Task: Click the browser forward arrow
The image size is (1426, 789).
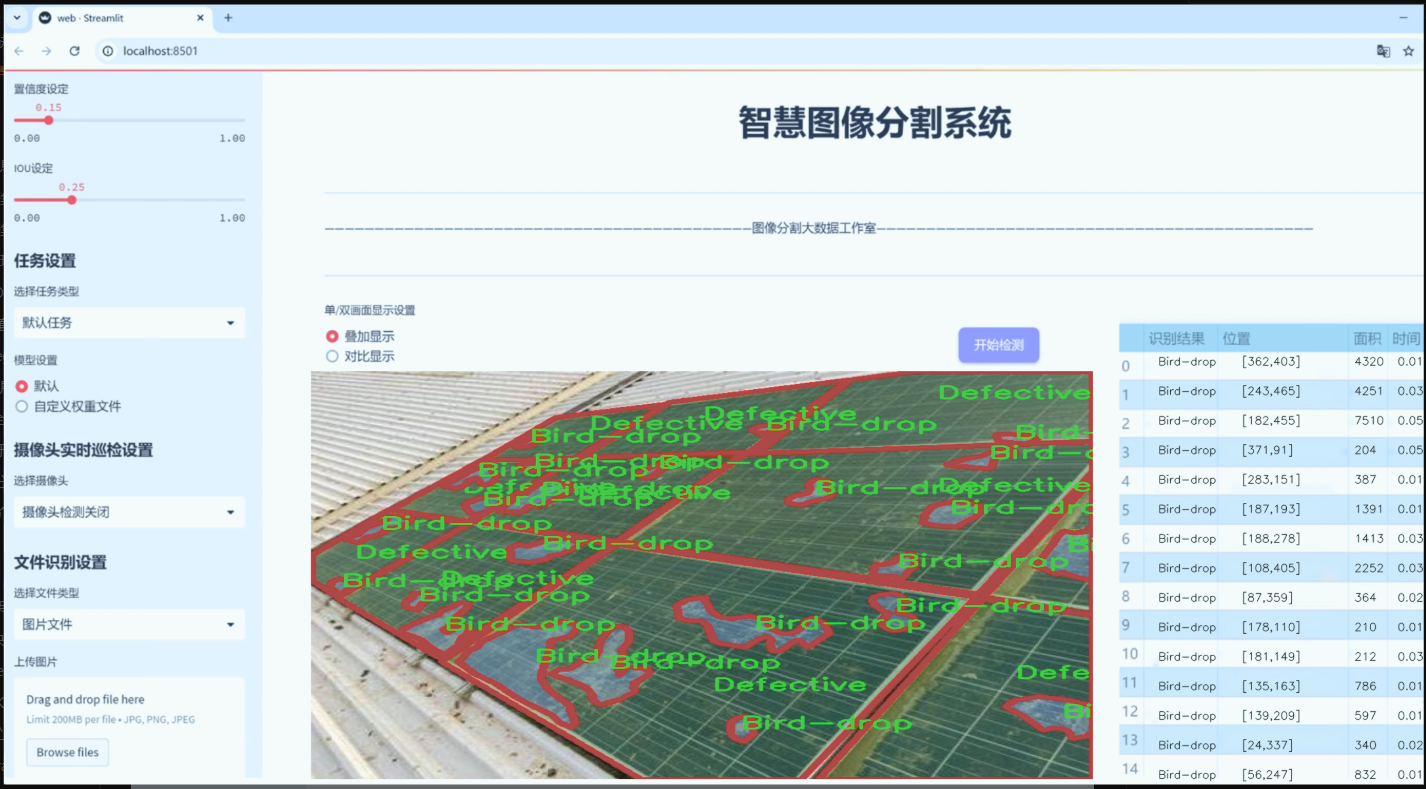Action: [x=46, y=51]
